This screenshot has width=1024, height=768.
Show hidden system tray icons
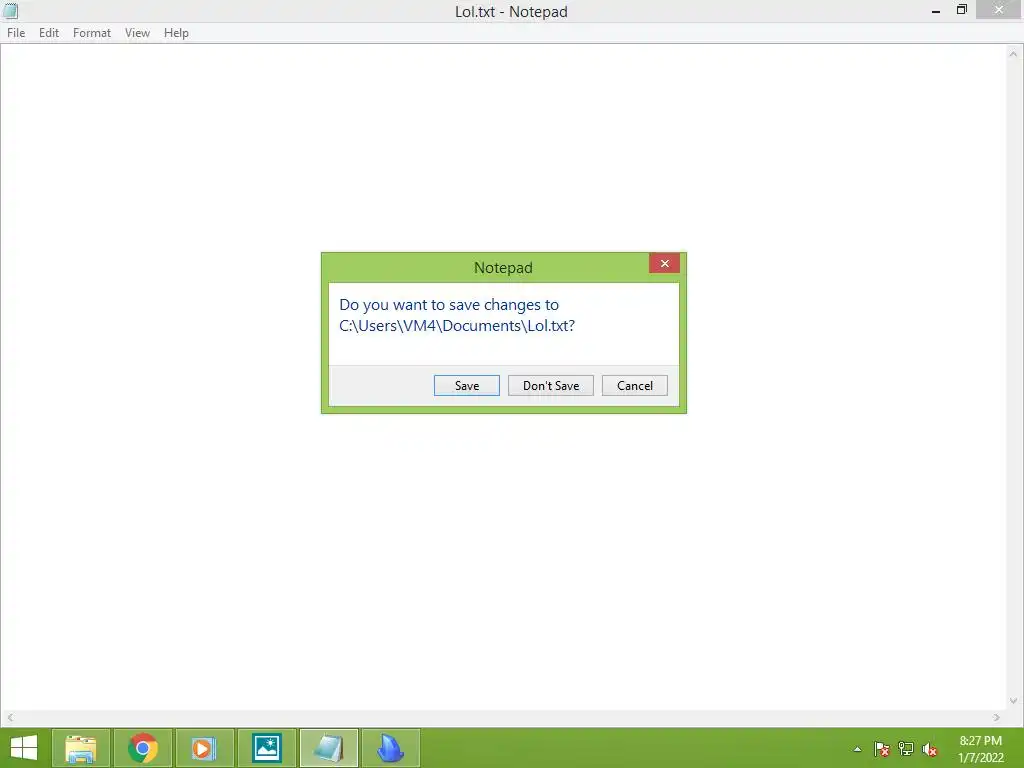[x=857, y=749]
